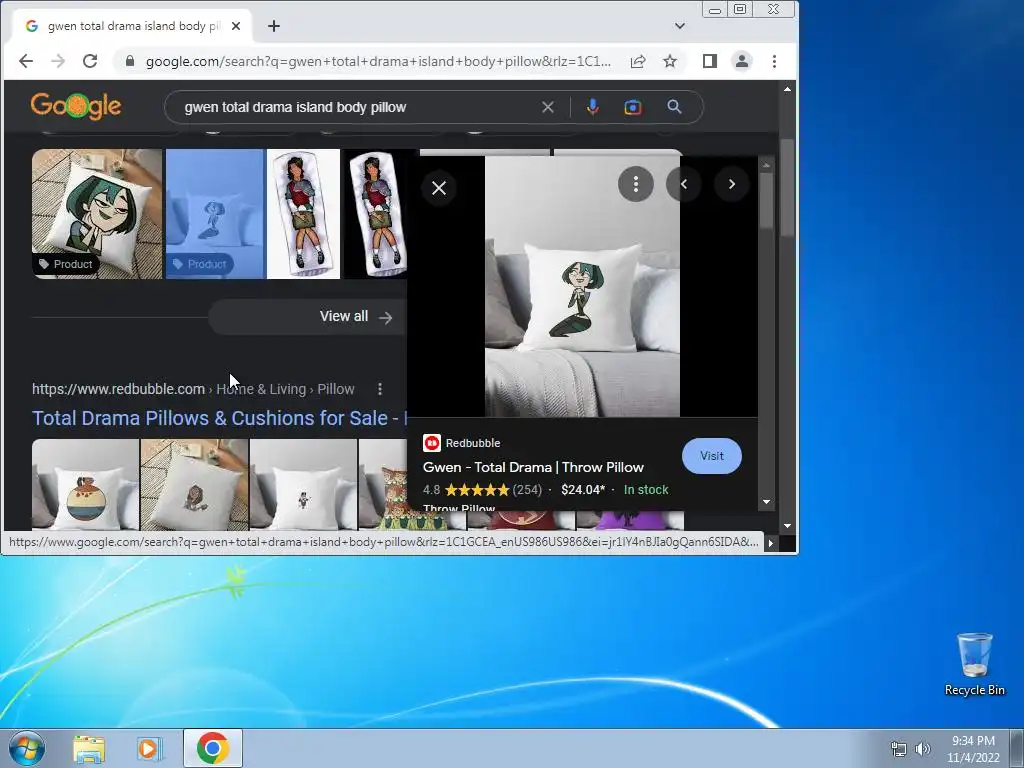Open Chrome three-dot menu

775,61
